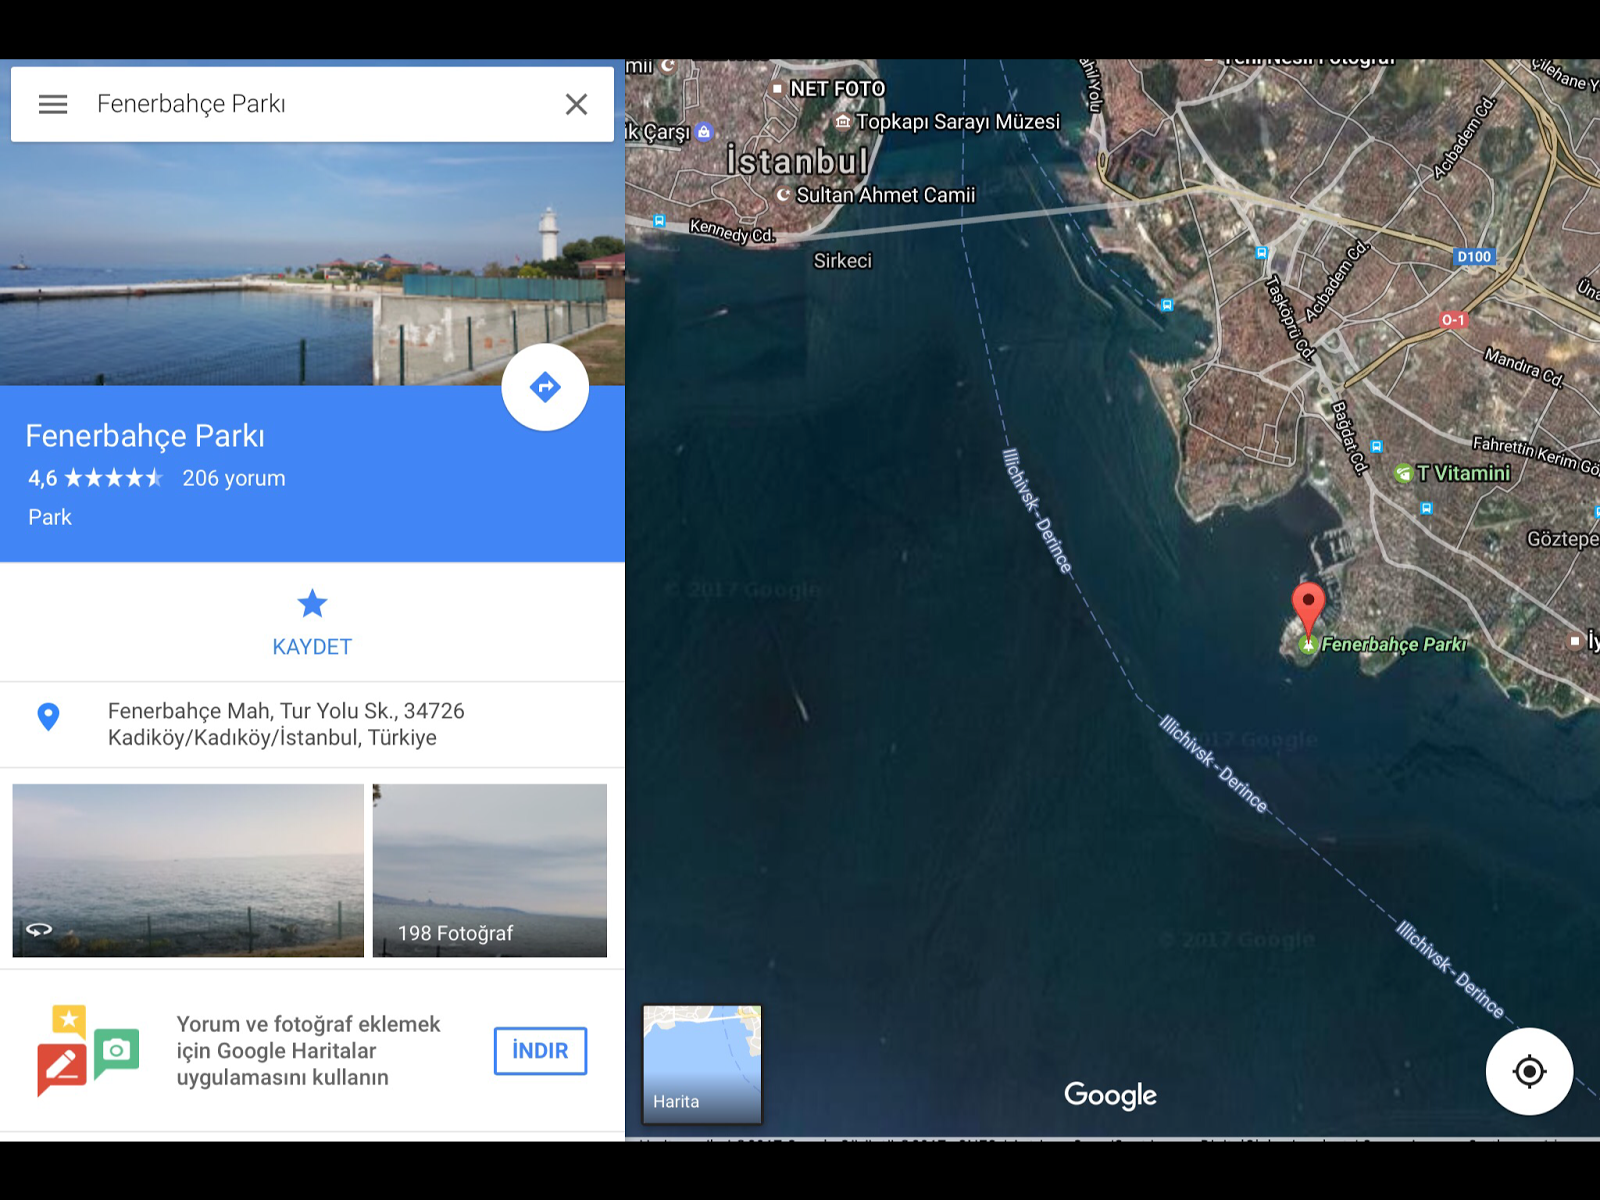
Task: Tap the transit stop icon near Kennedy Cd.
Action: click(659, 220)
